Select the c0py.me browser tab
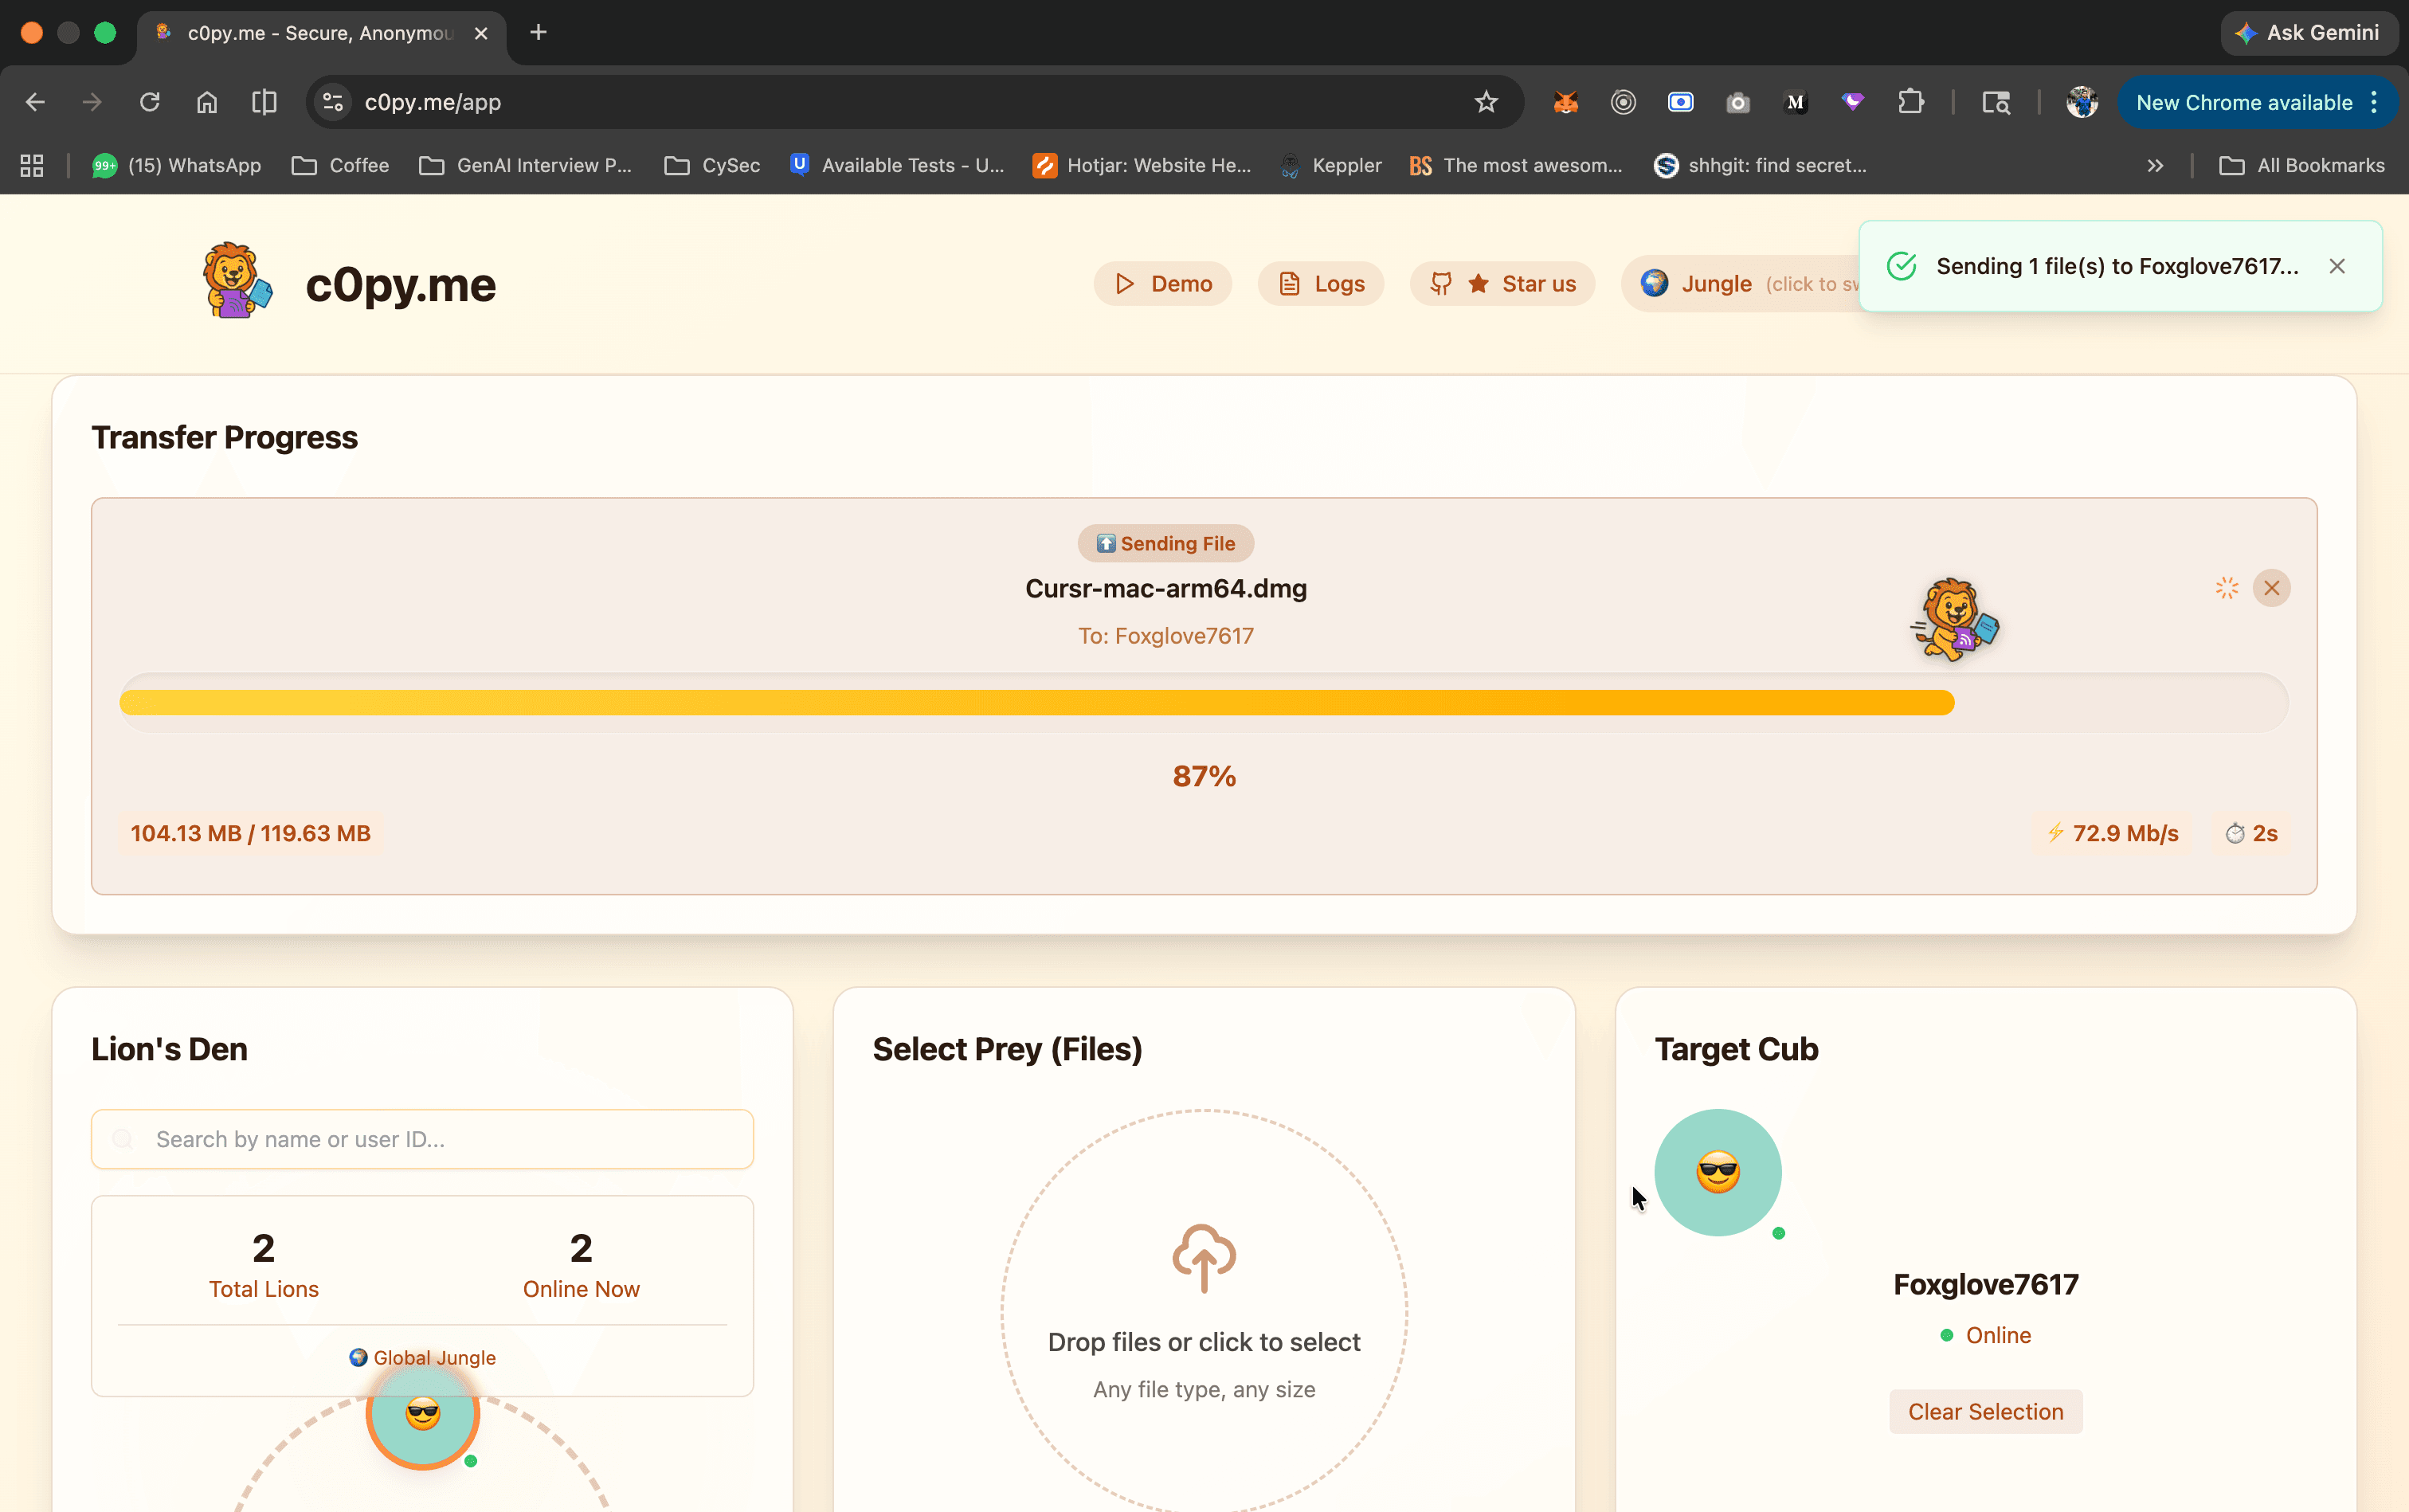This screenshot has width=2409, height=1512. pos(321,33)
